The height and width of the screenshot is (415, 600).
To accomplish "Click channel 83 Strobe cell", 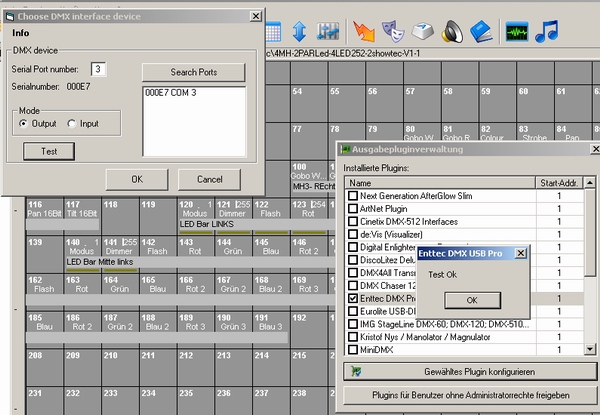I will [535, 132].
